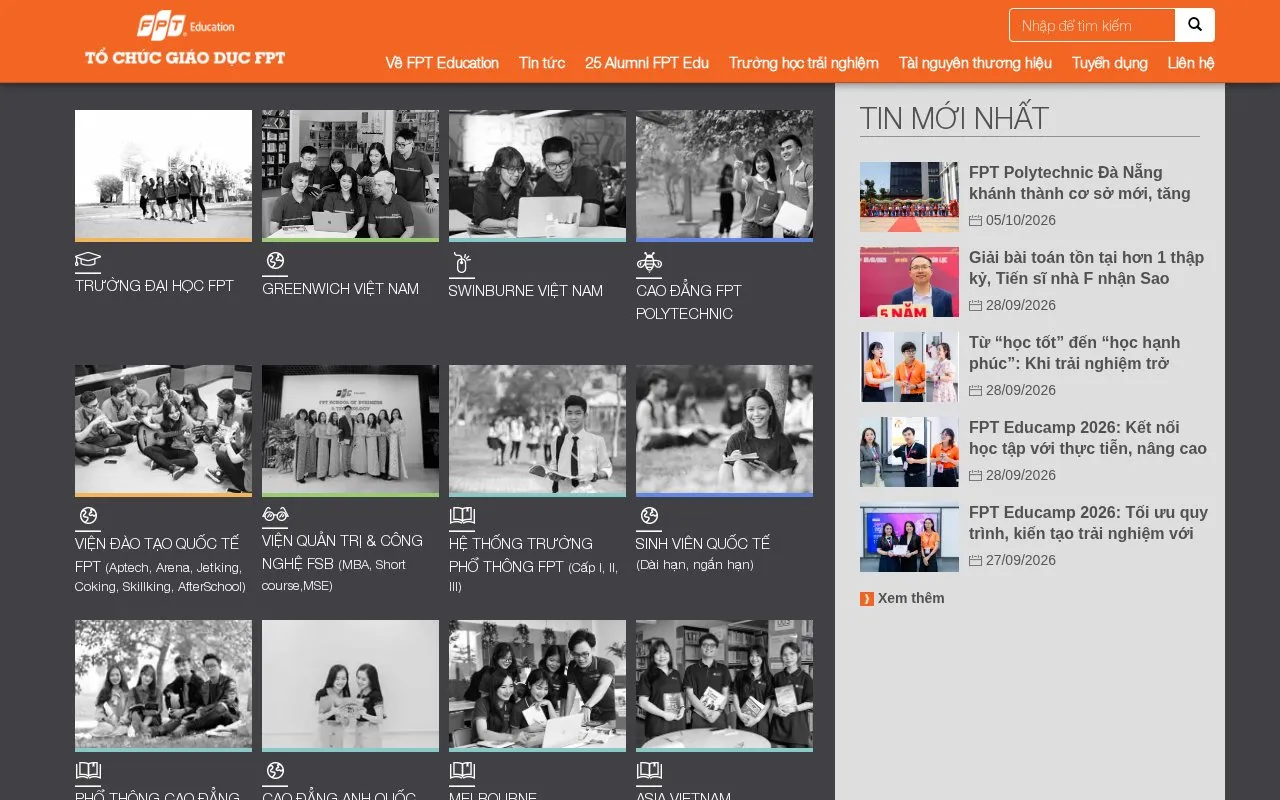The image size is (1280, 800).
Task: Click the Xem thêm link
Action: click(x=911, y=599)
